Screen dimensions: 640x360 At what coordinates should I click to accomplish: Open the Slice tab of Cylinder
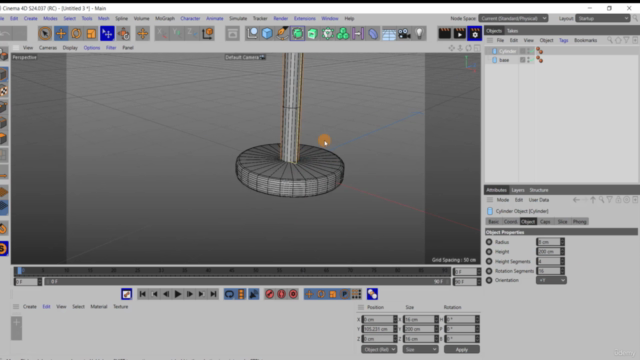[x=562, y=222]
